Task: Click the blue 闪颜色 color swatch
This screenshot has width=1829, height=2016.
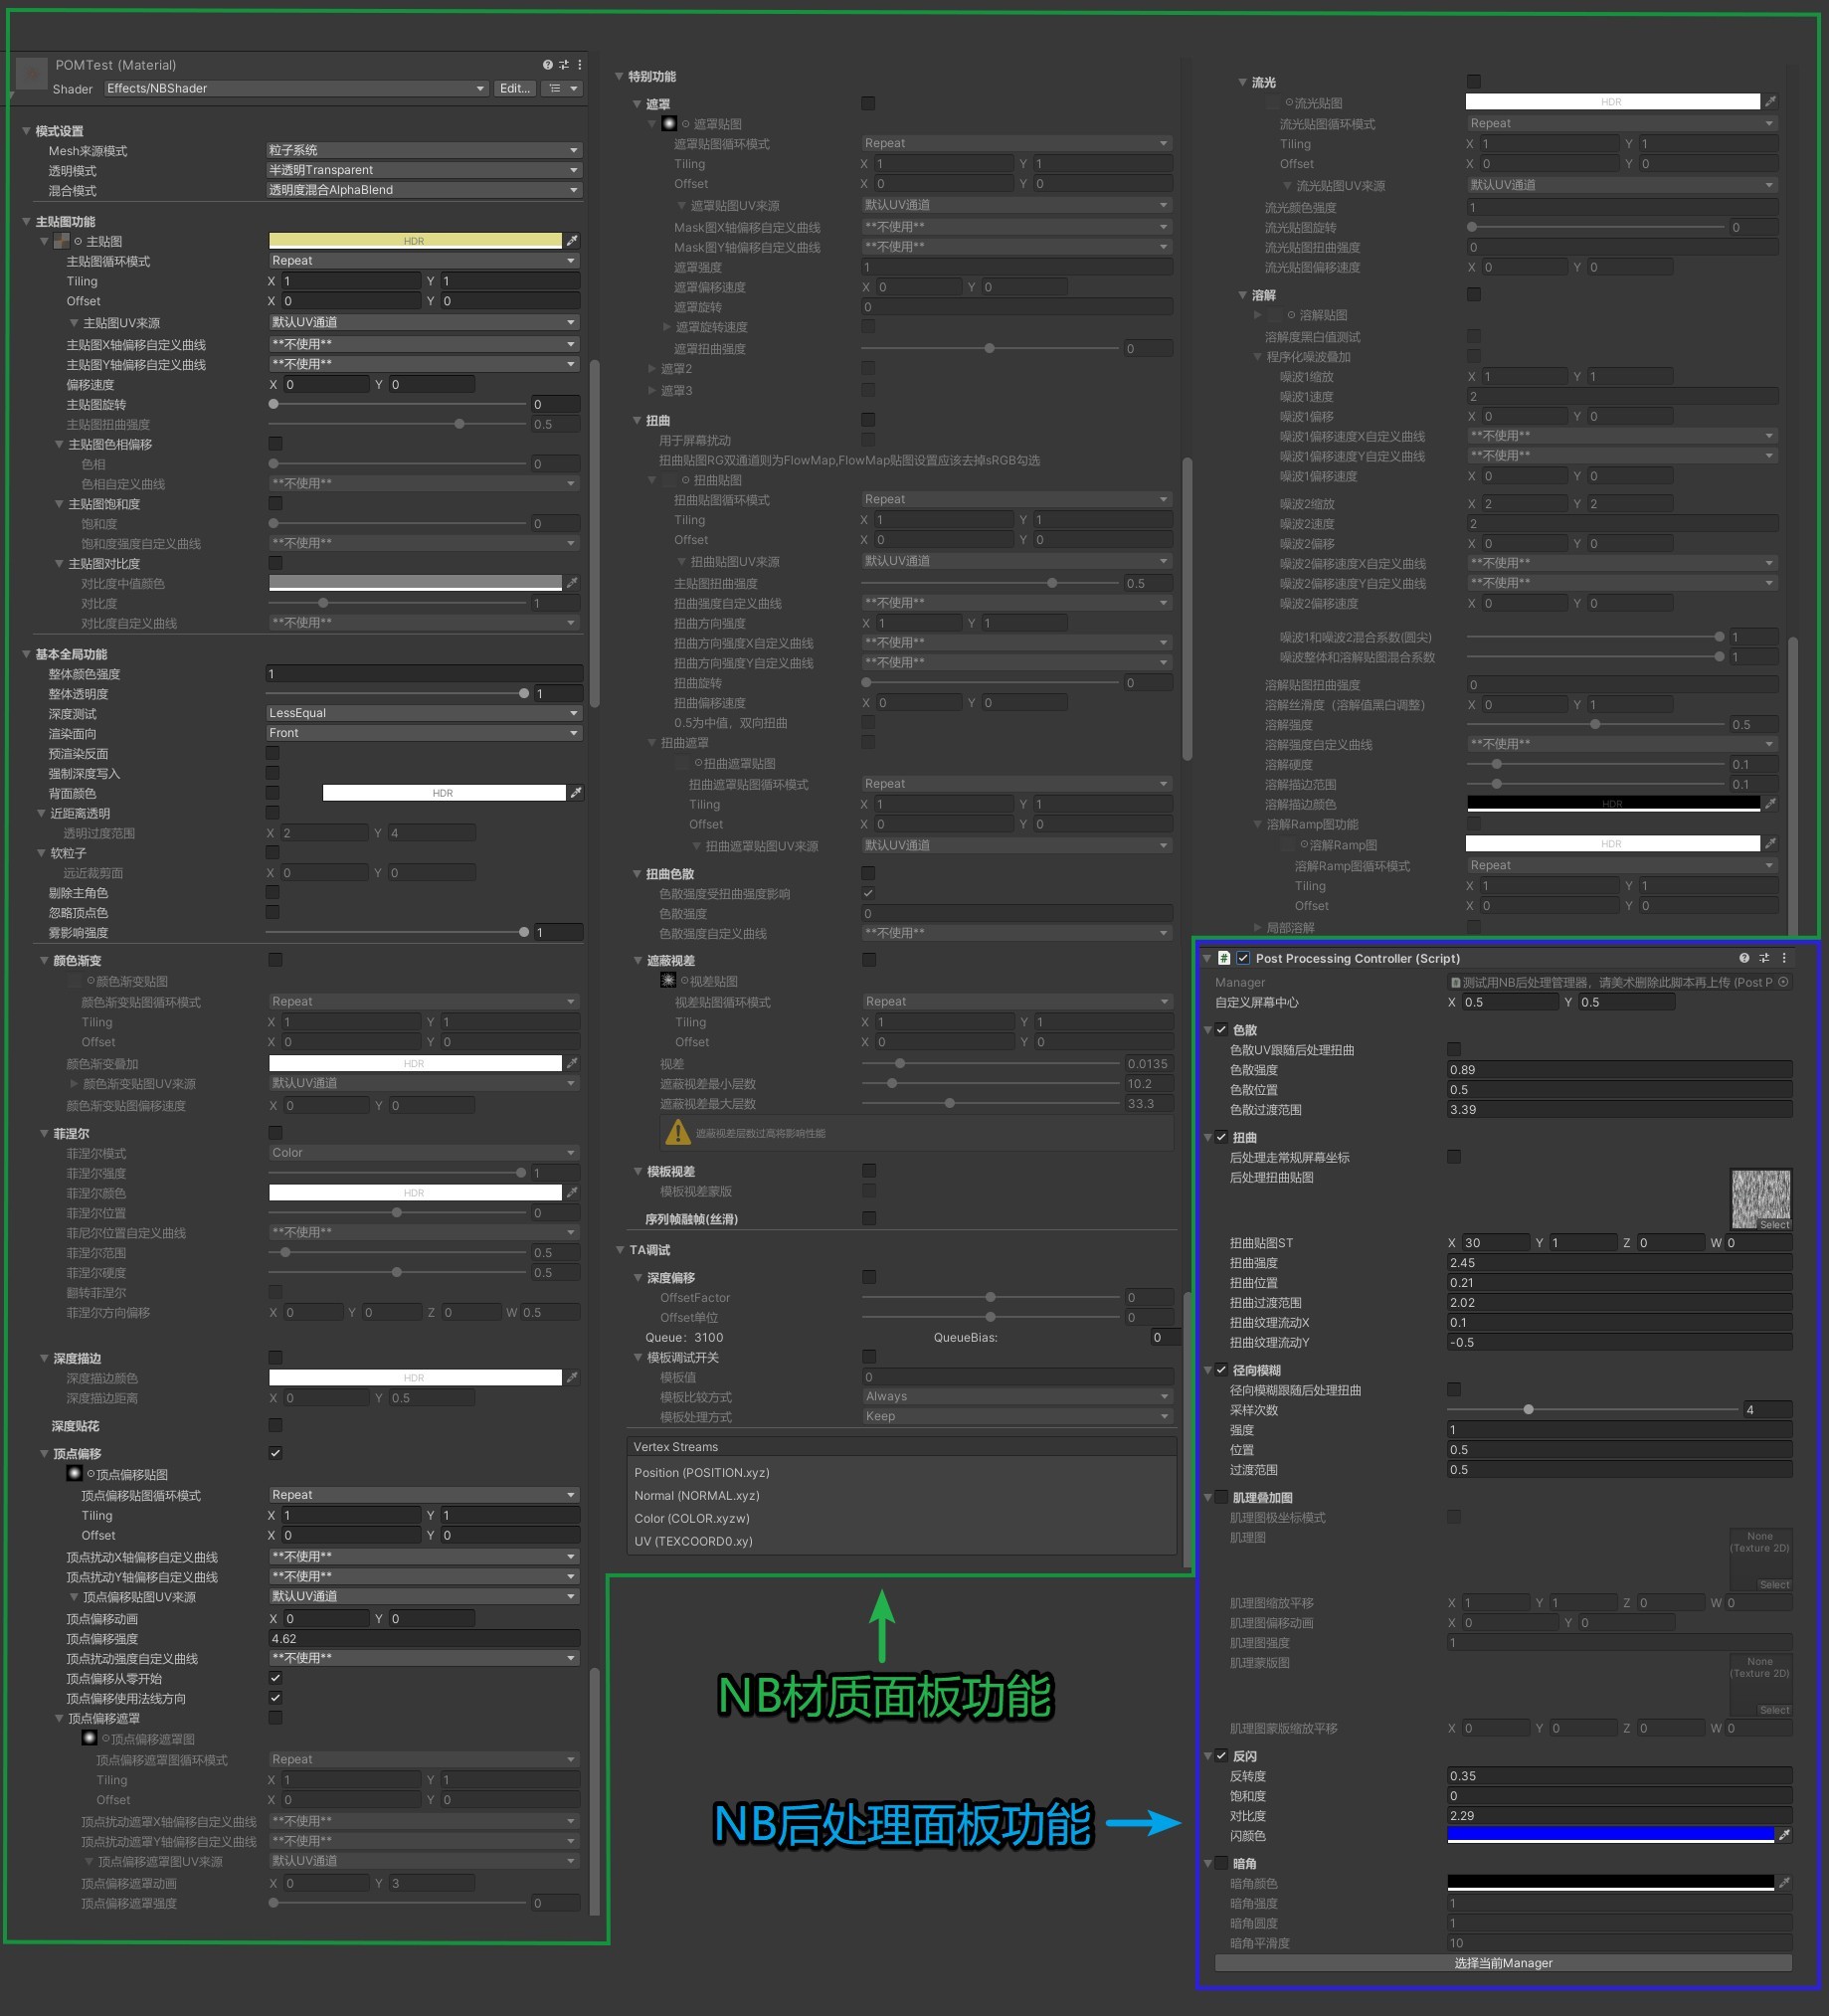Action: click(1610, 1835)
